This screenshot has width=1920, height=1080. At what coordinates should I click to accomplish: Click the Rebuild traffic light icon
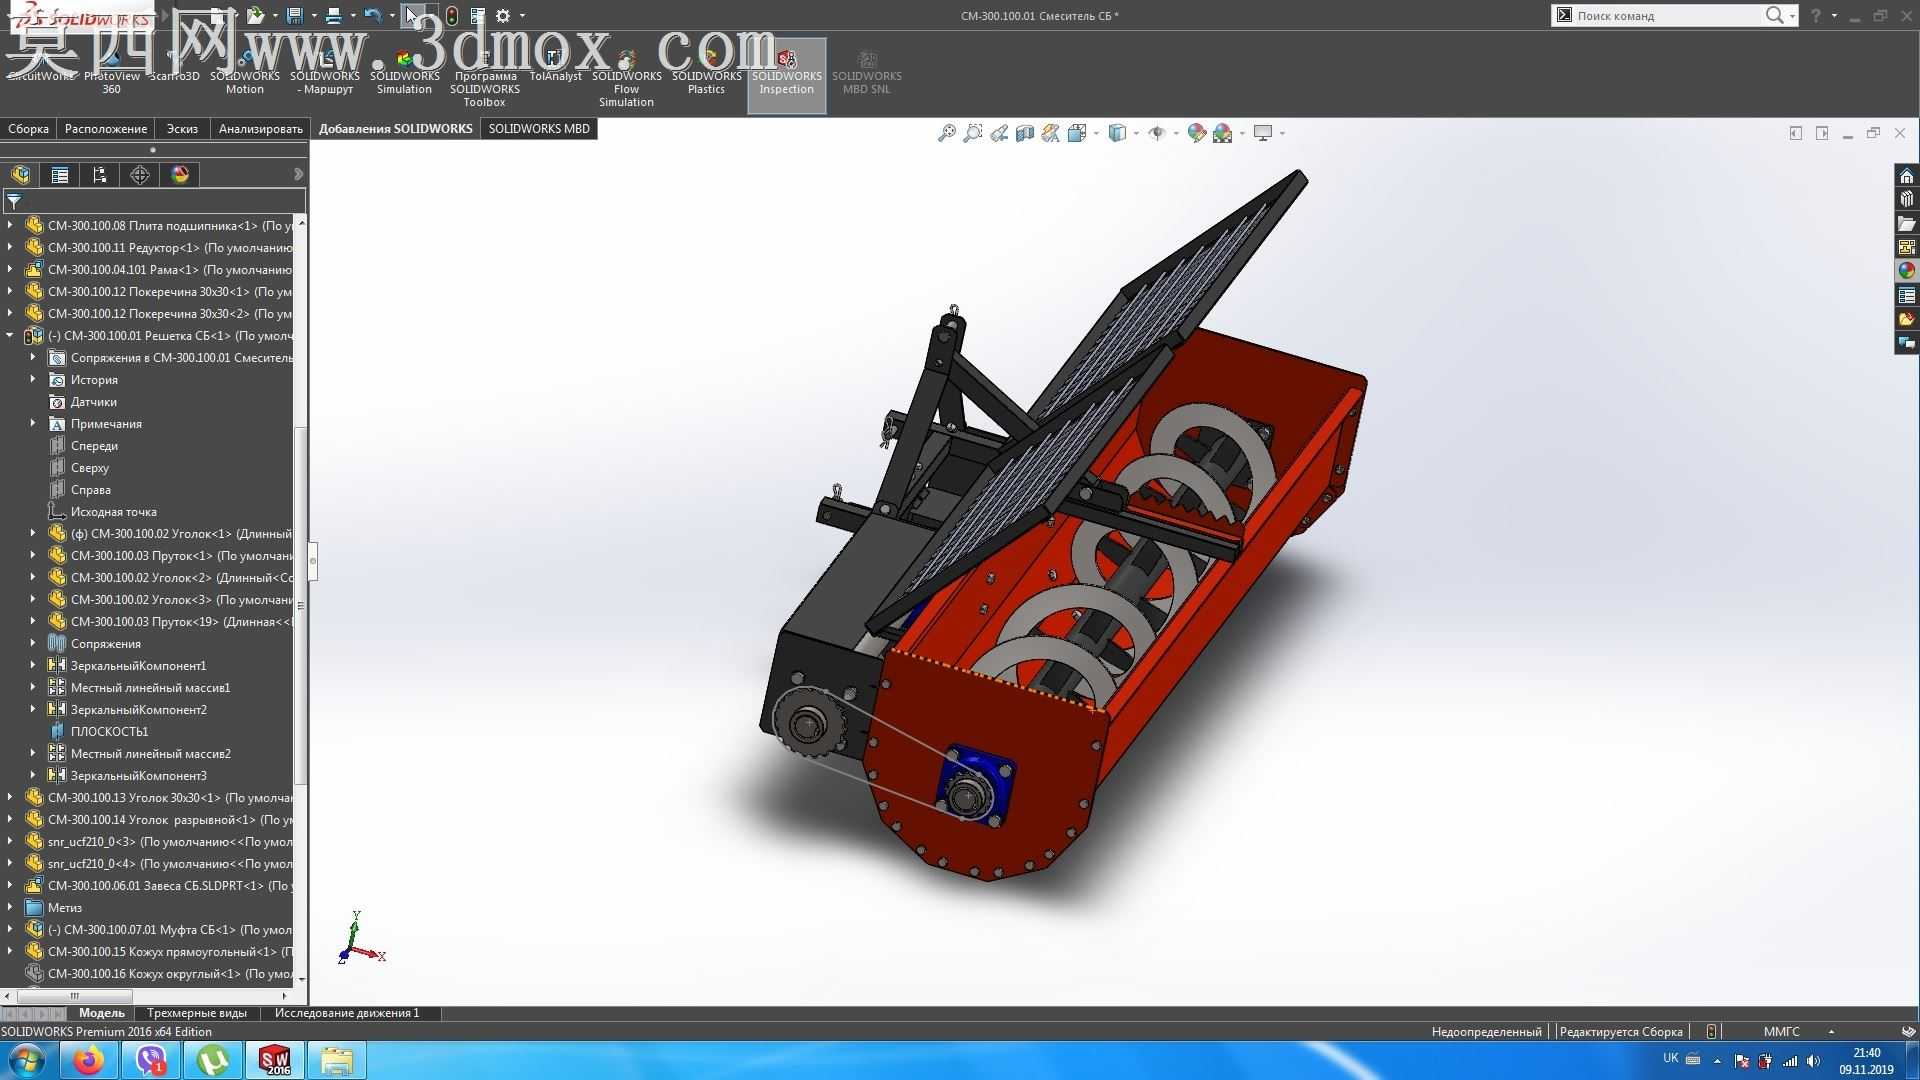point(452,15)
